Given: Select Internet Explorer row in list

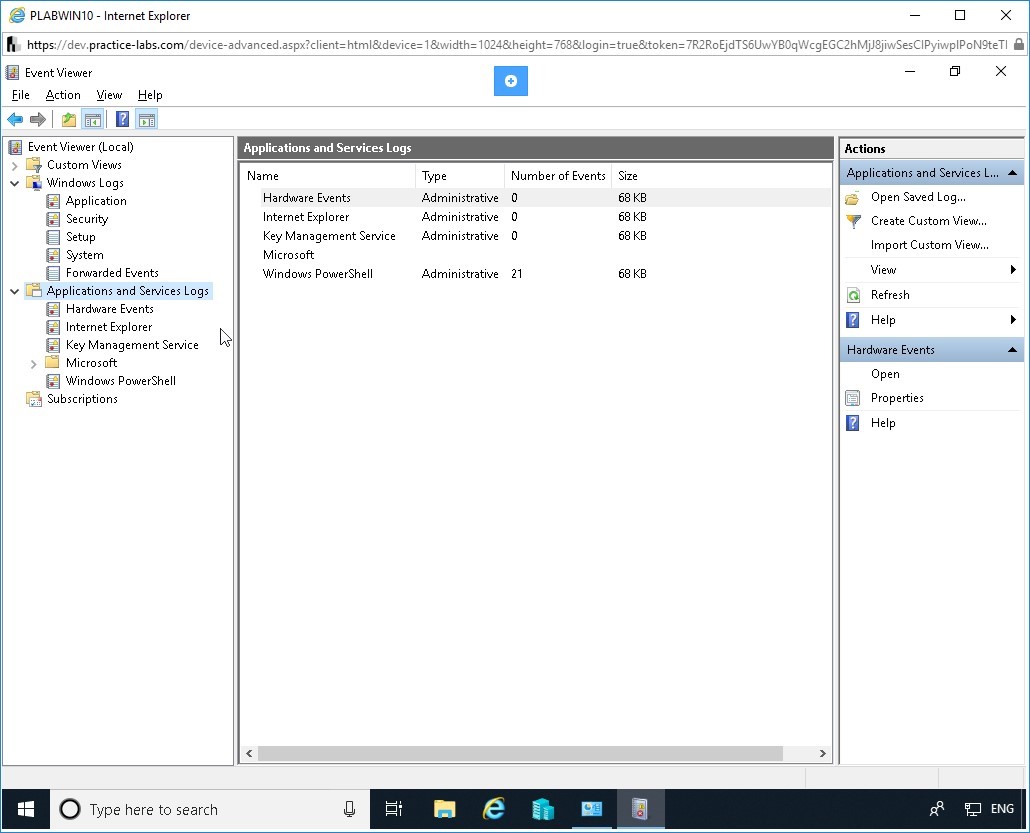Looking at the screenshot, I should click(536, 217).
